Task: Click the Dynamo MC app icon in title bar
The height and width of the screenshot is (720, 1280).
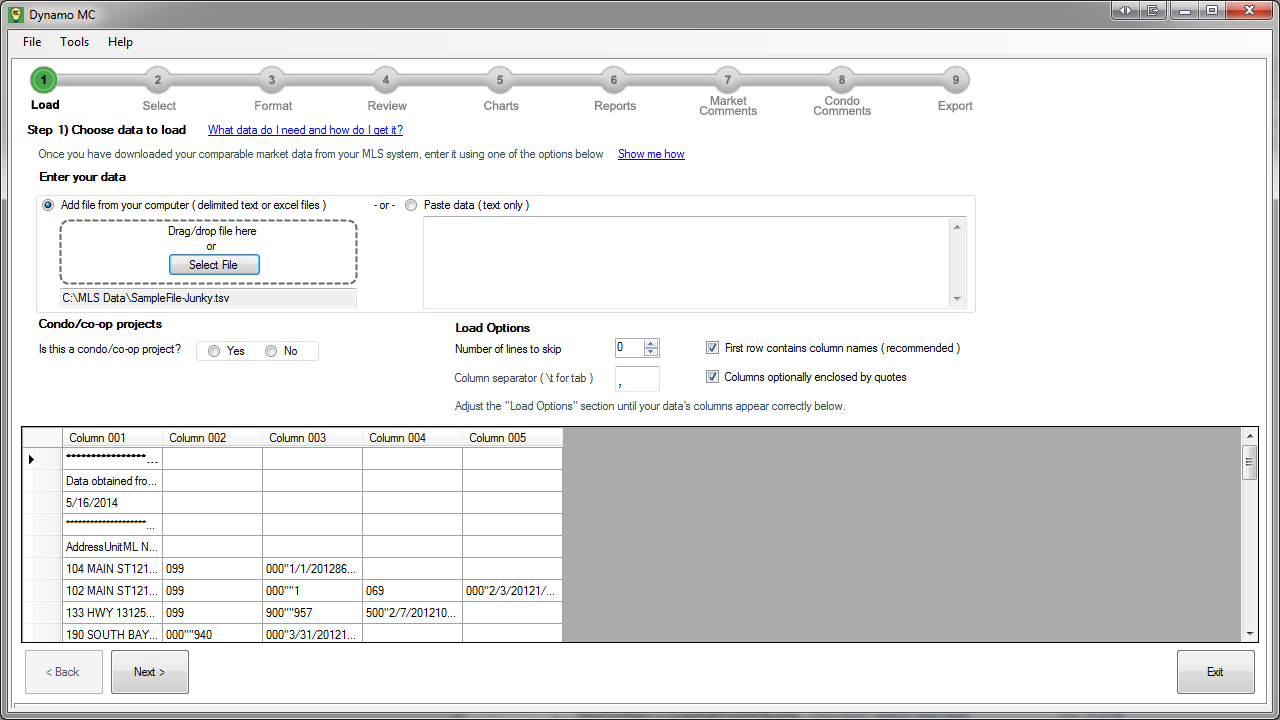Action: click(x=15, y=15)
